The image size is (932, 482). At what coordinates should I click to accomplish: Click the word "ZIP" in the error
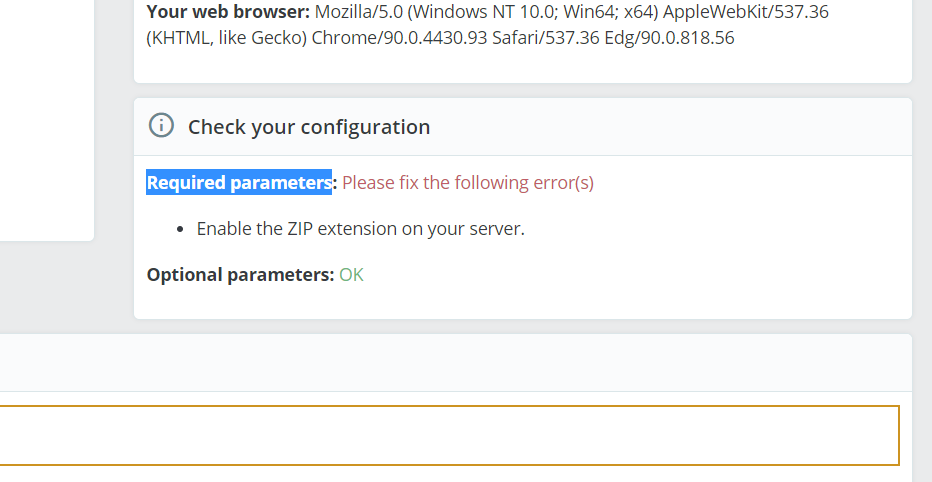pos(302,228)
